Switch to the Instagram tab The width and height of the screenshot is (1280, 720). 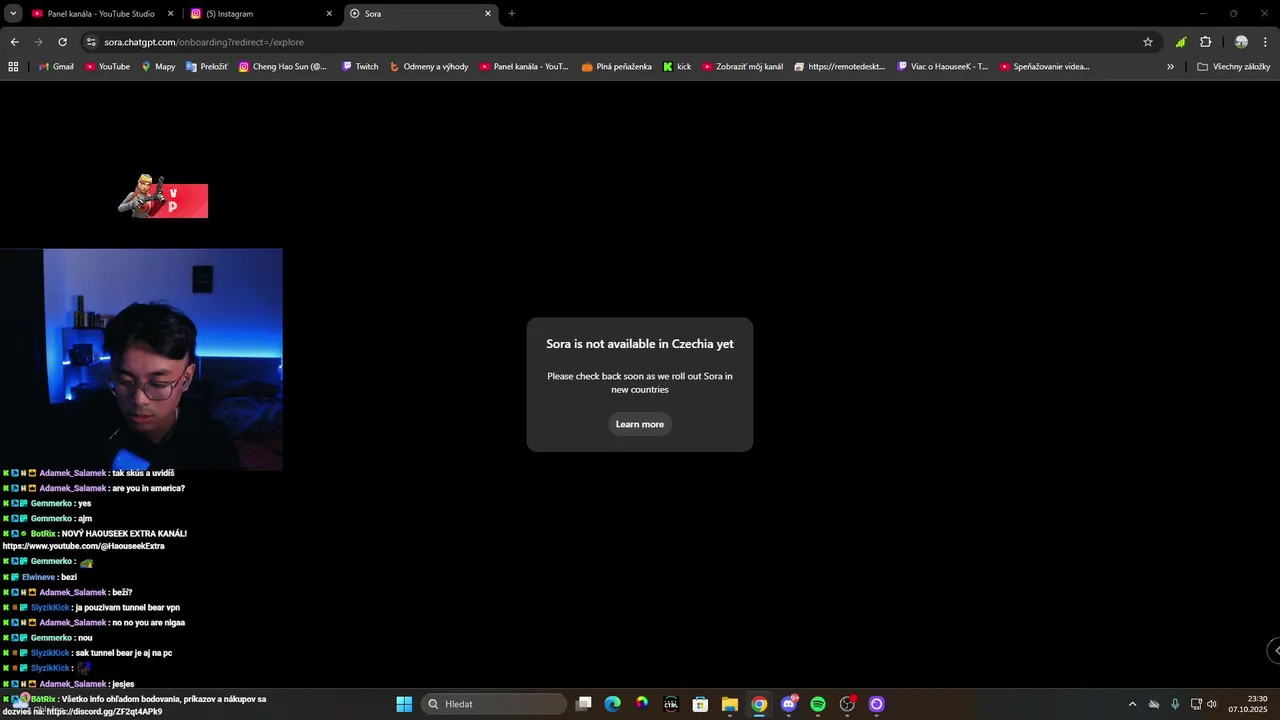tap(262, 14)
